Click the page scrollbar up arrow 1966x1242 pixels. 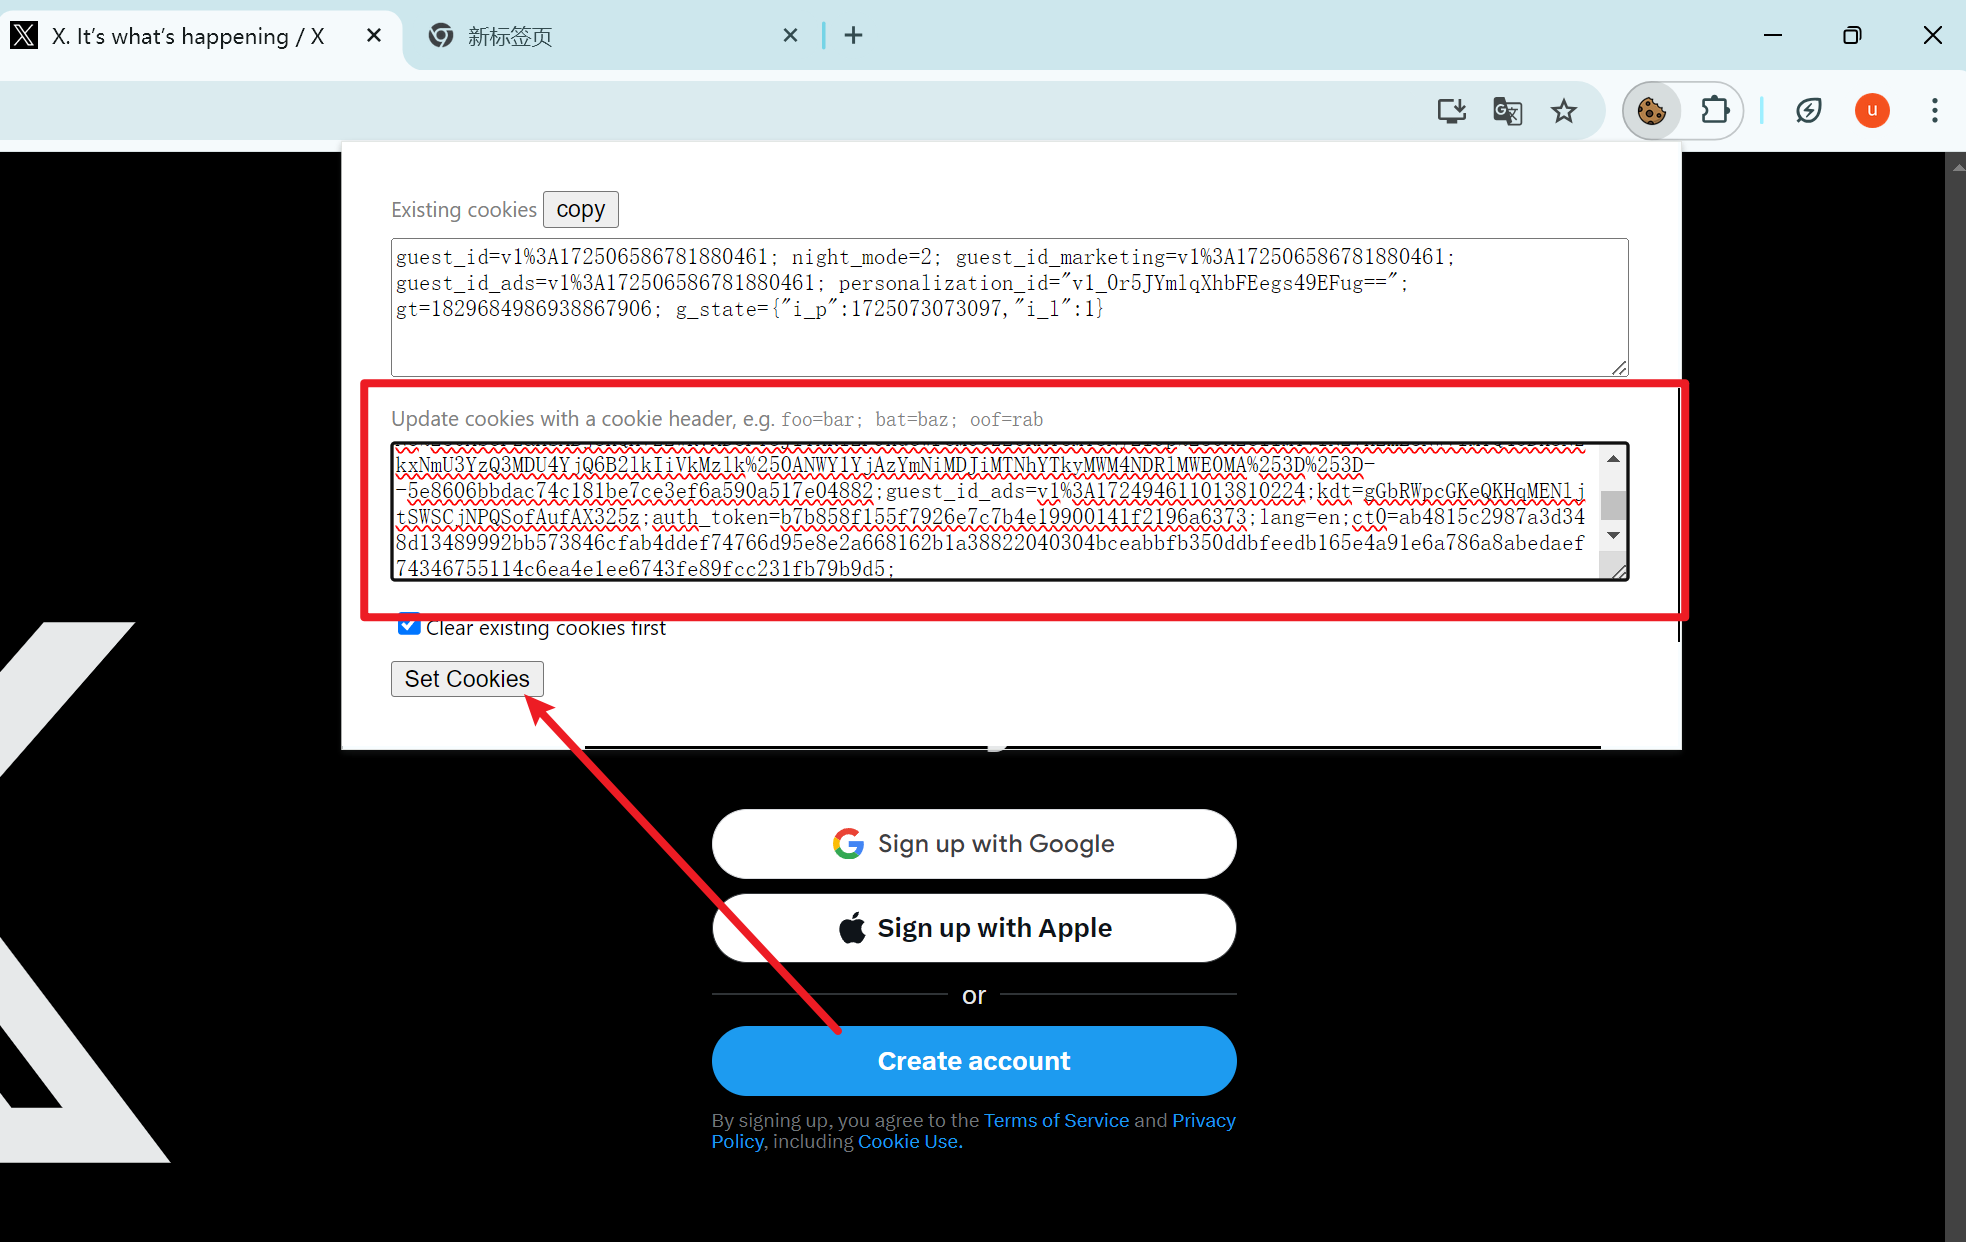point(1957,167)
